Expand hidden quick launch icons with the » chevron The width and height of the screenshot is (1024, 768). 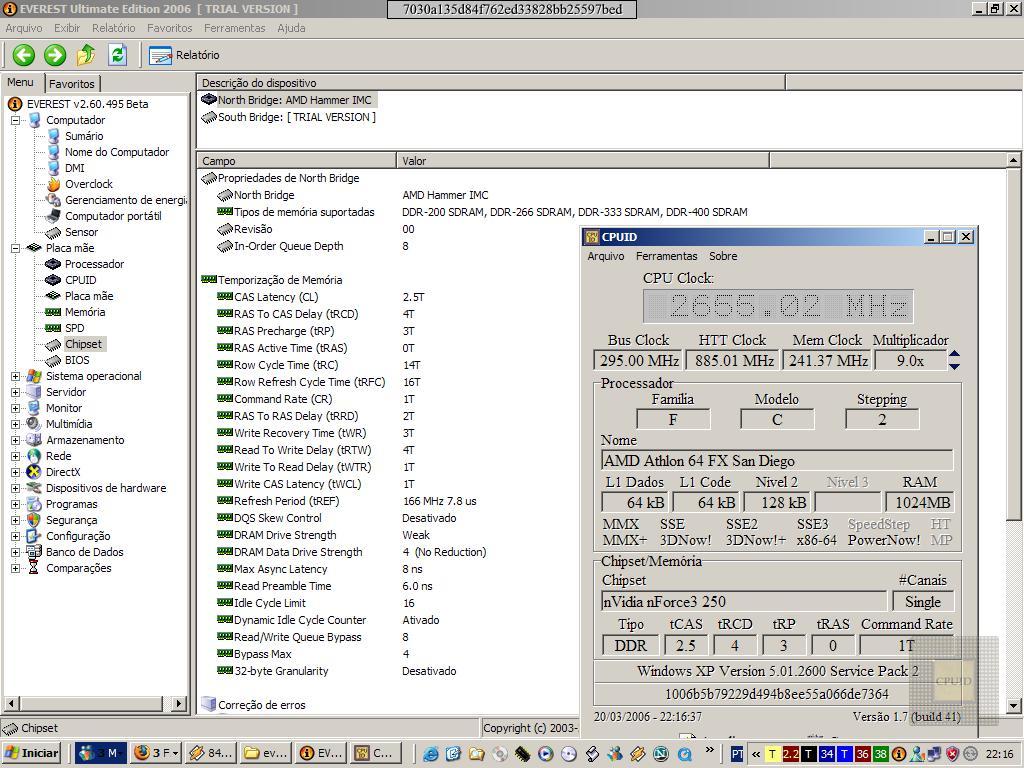pyautogui.click(x=710, y=750)
